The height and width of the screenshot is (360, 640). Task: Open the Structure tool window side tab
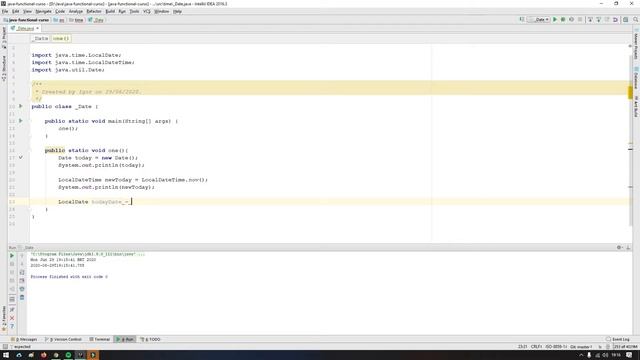click(x=4, y=68)
